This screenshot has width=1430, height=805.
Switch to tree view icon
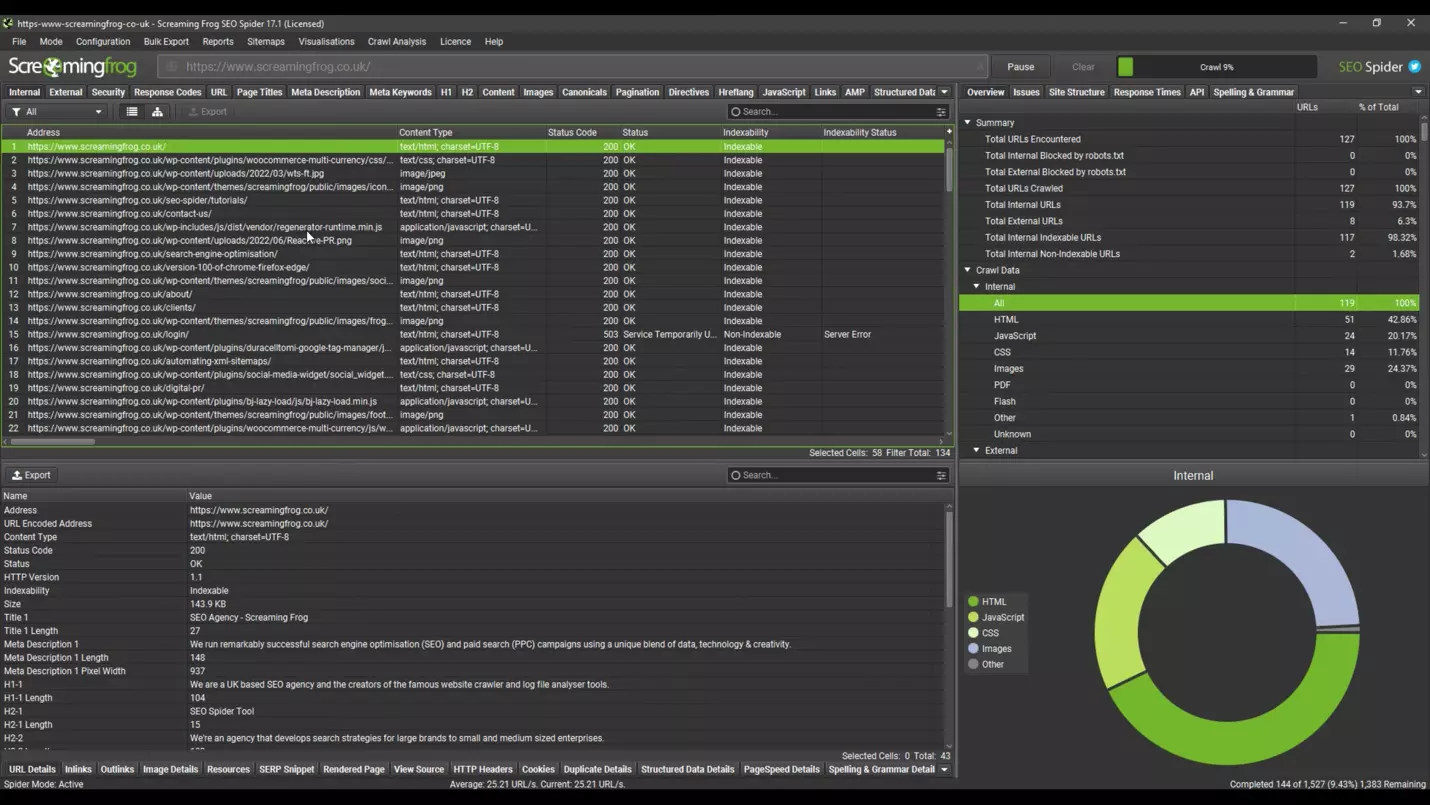[157, 112]
